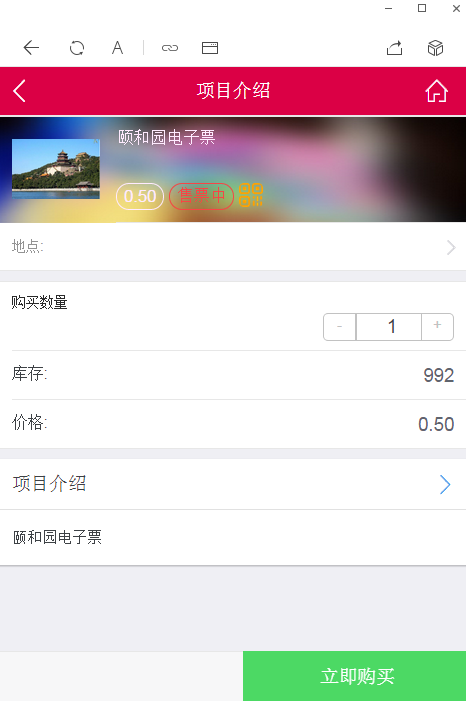Image resolution: width=466 pixels, height=701 pixels.
Task: Increase purchase quantity with plus button
Action: [437, 327]
